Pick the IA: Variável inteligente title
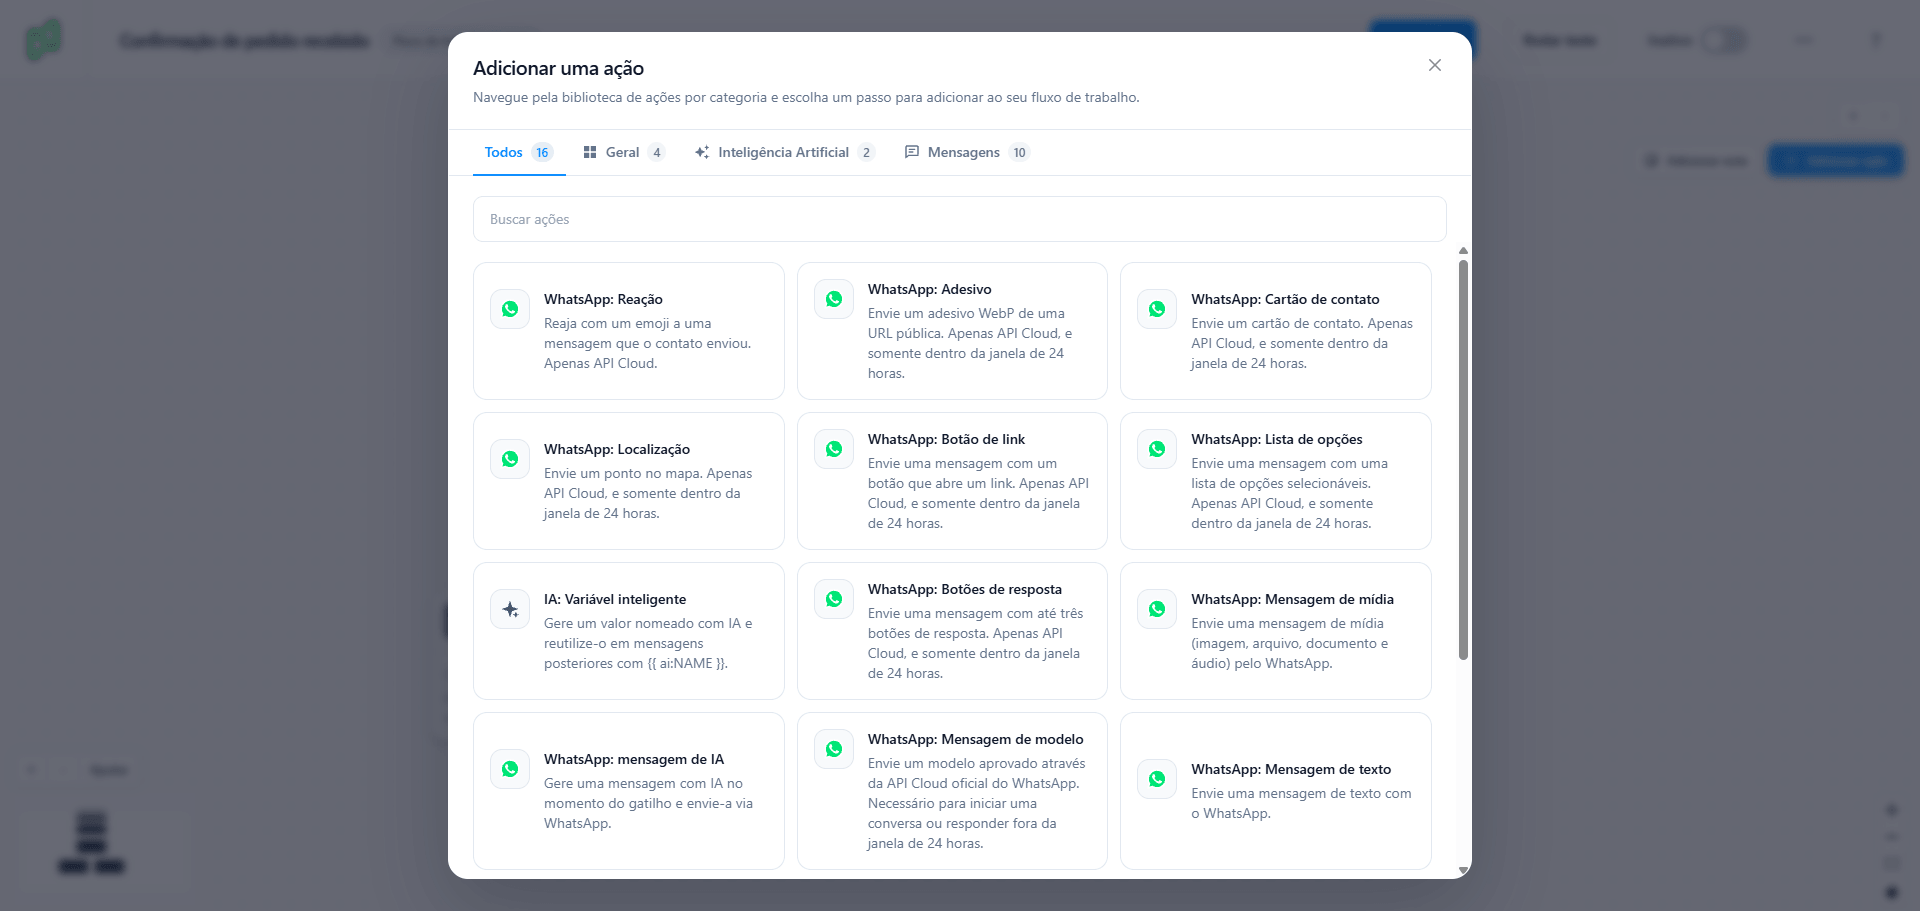Screen dimensions: 1920x911 click(615, 599)
